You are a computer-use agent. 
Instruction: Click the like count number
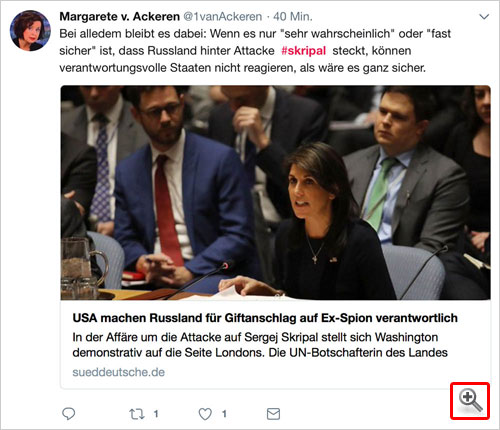224,414
